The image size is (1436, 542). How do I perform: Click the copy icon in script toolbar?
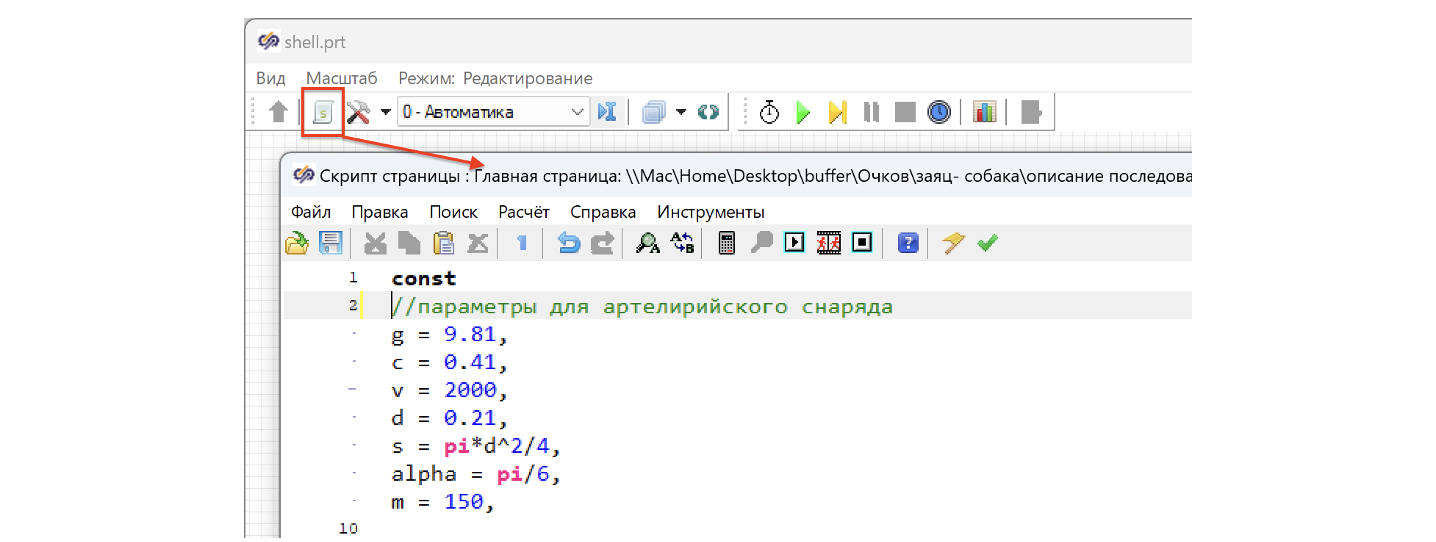(x=409, y=243)
